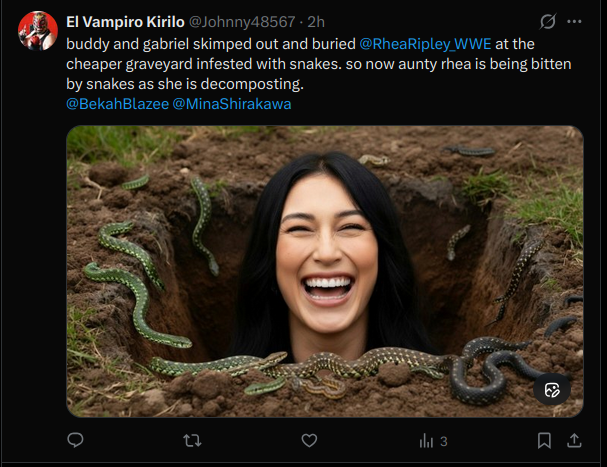Open the @Johnny48567 handle link
The width and height of the screenshot is (607, 467).
pyautogui.click(x=241, y=21)
